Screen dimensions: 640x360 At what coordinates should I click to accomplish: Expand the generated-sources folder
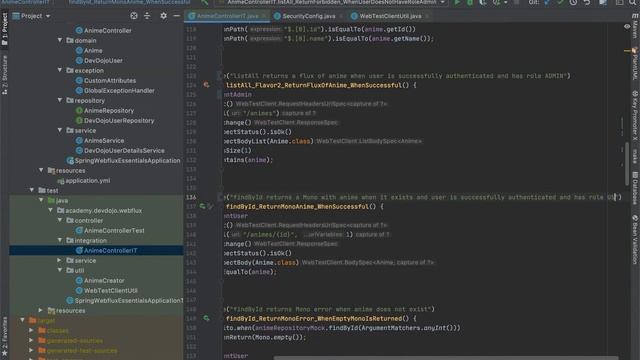31,340
